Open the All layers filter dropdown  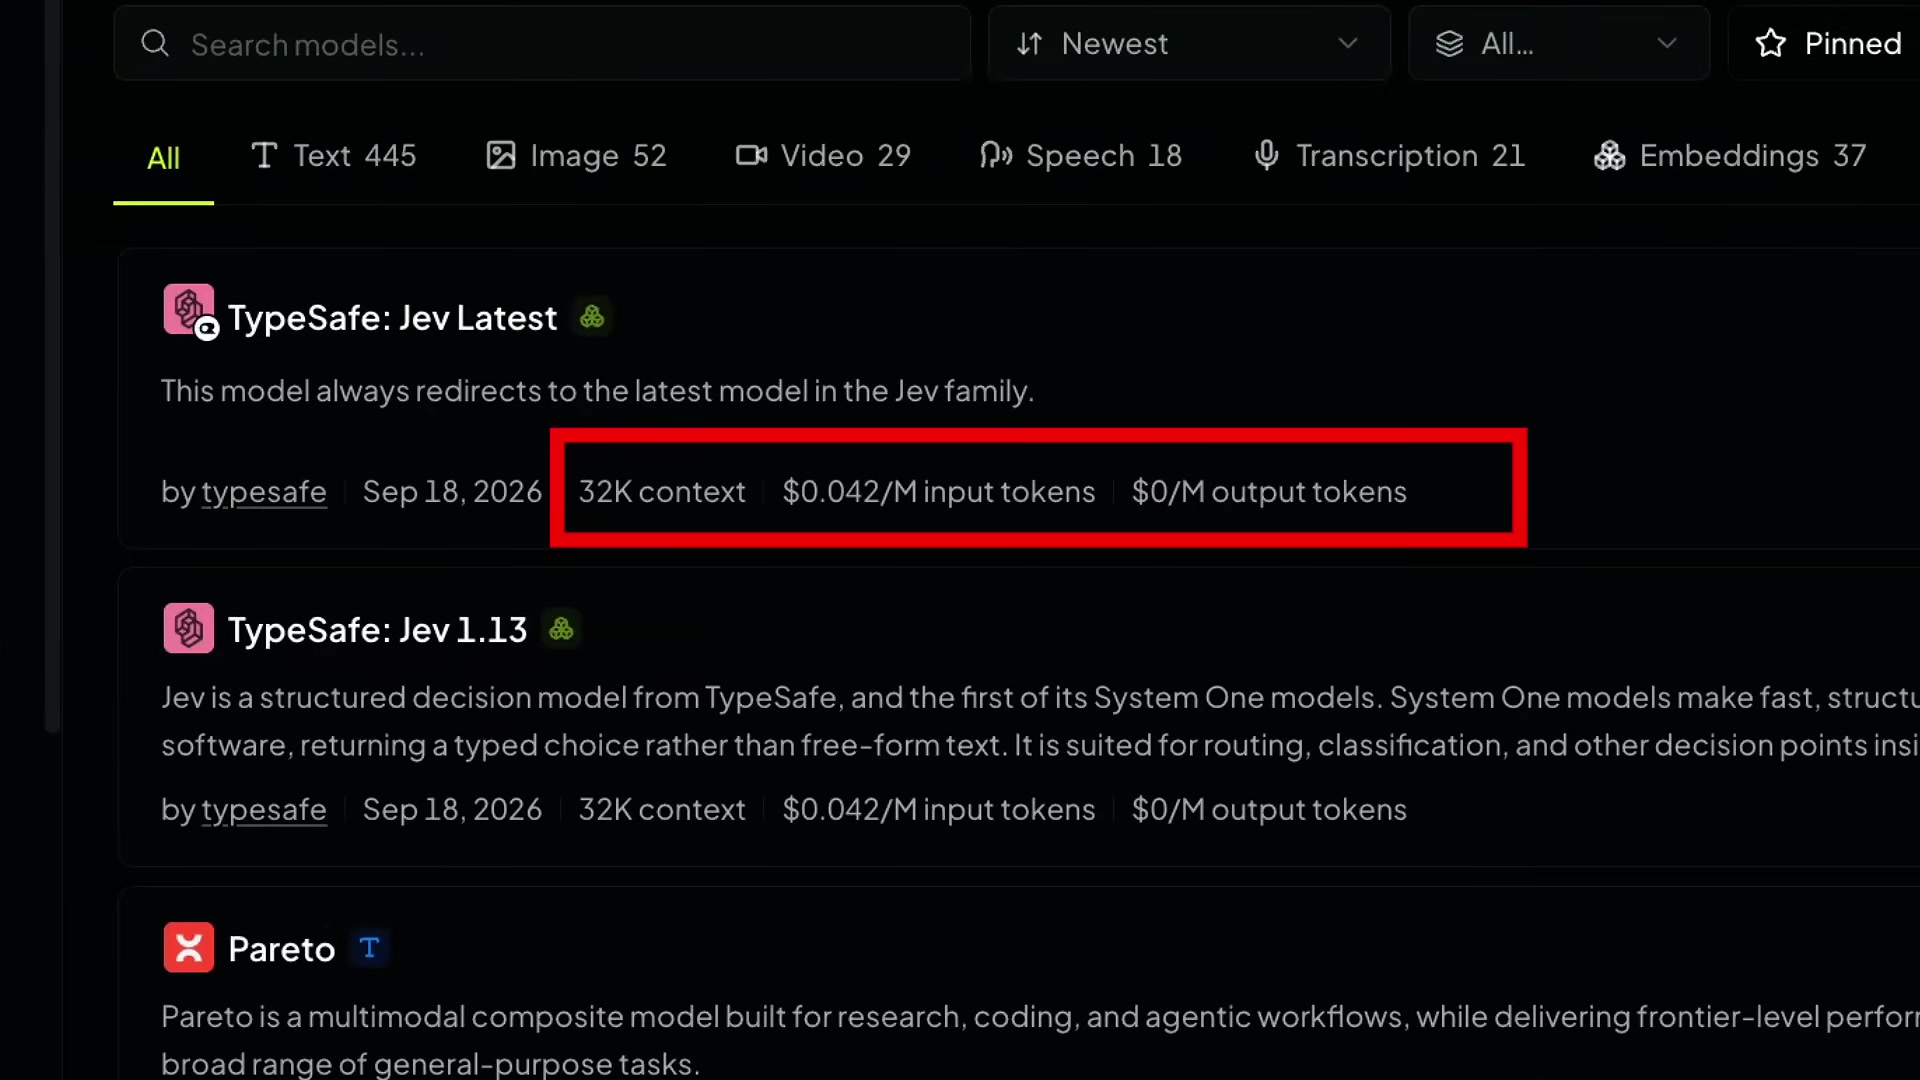[1559, 43]
